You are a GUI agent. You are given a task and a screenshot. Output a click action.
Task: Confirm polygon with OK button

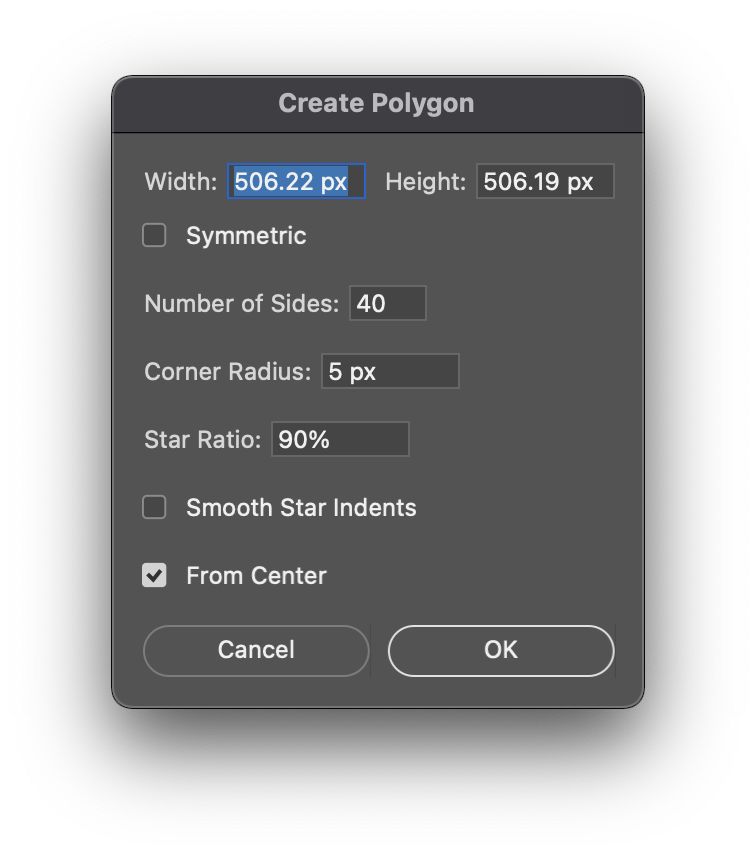point(501,650)
